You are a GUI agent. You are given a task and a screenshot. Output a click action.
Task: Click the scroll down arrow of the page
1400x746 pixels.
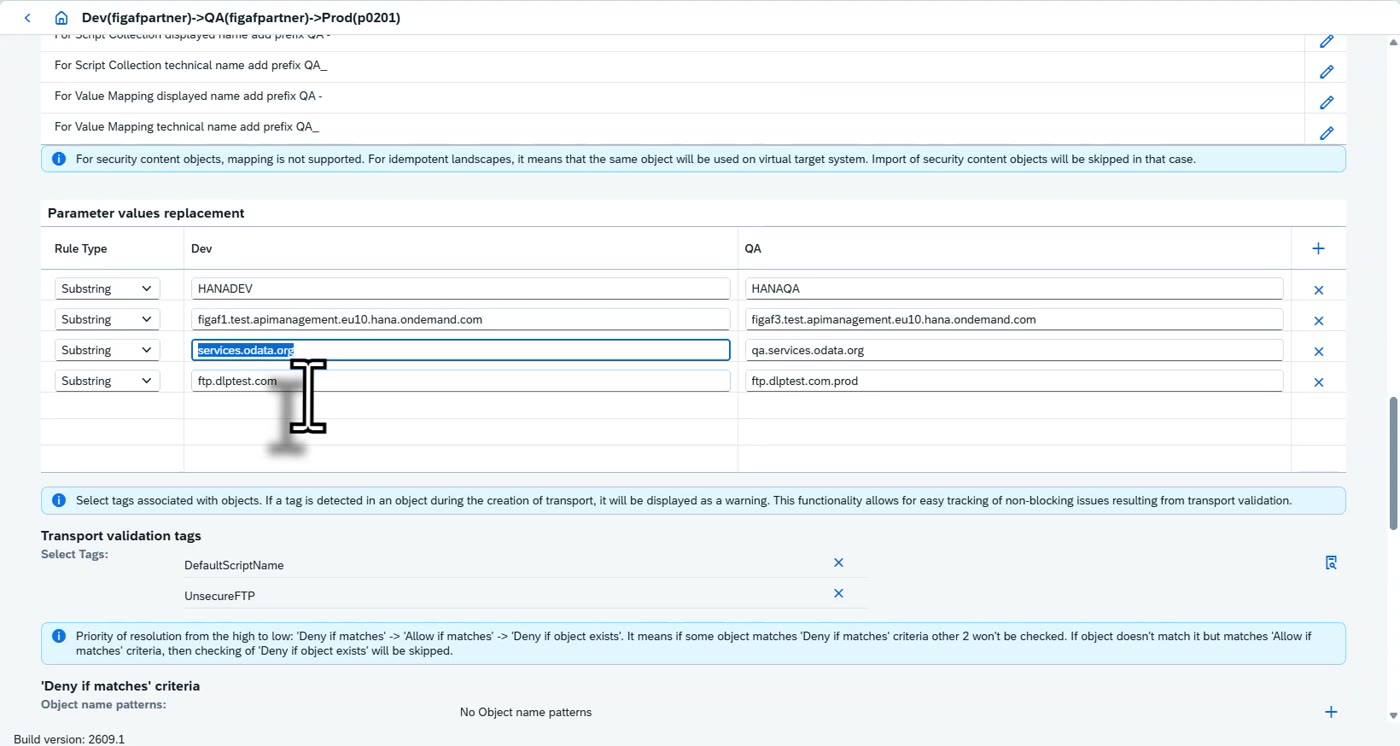1393,716
